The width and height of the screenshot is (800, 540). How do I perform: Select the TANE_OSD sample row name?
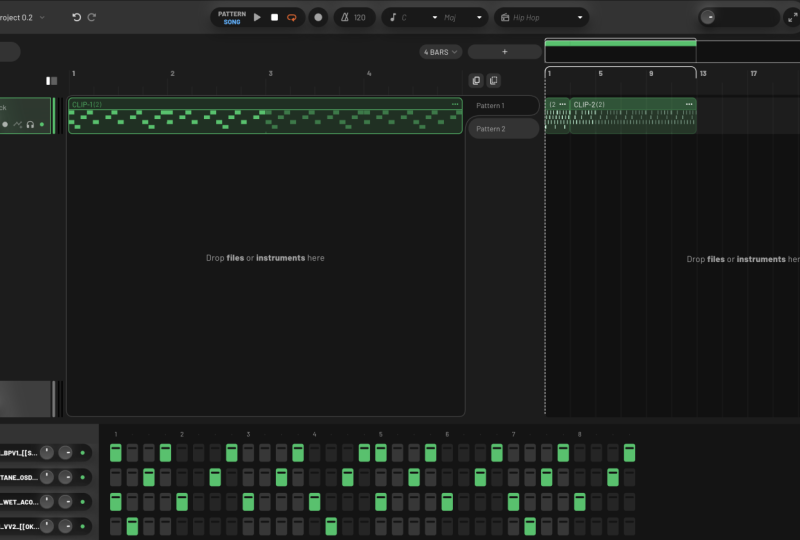coord(19,477)
